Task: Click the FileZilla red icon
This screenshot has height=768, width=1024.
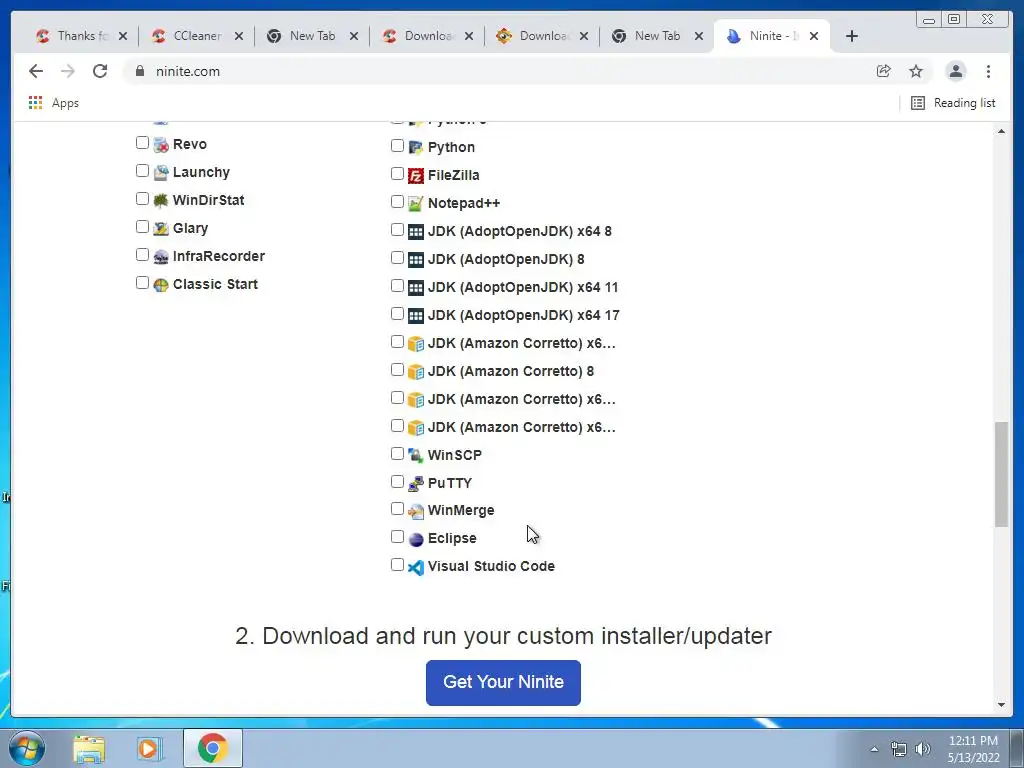Action: coord(415,176)
